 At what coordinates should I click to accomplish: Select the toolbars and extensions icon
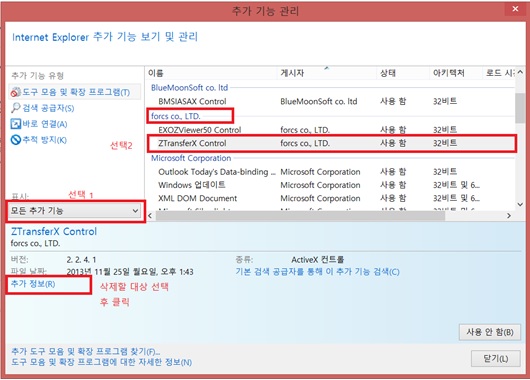point(16,92)
